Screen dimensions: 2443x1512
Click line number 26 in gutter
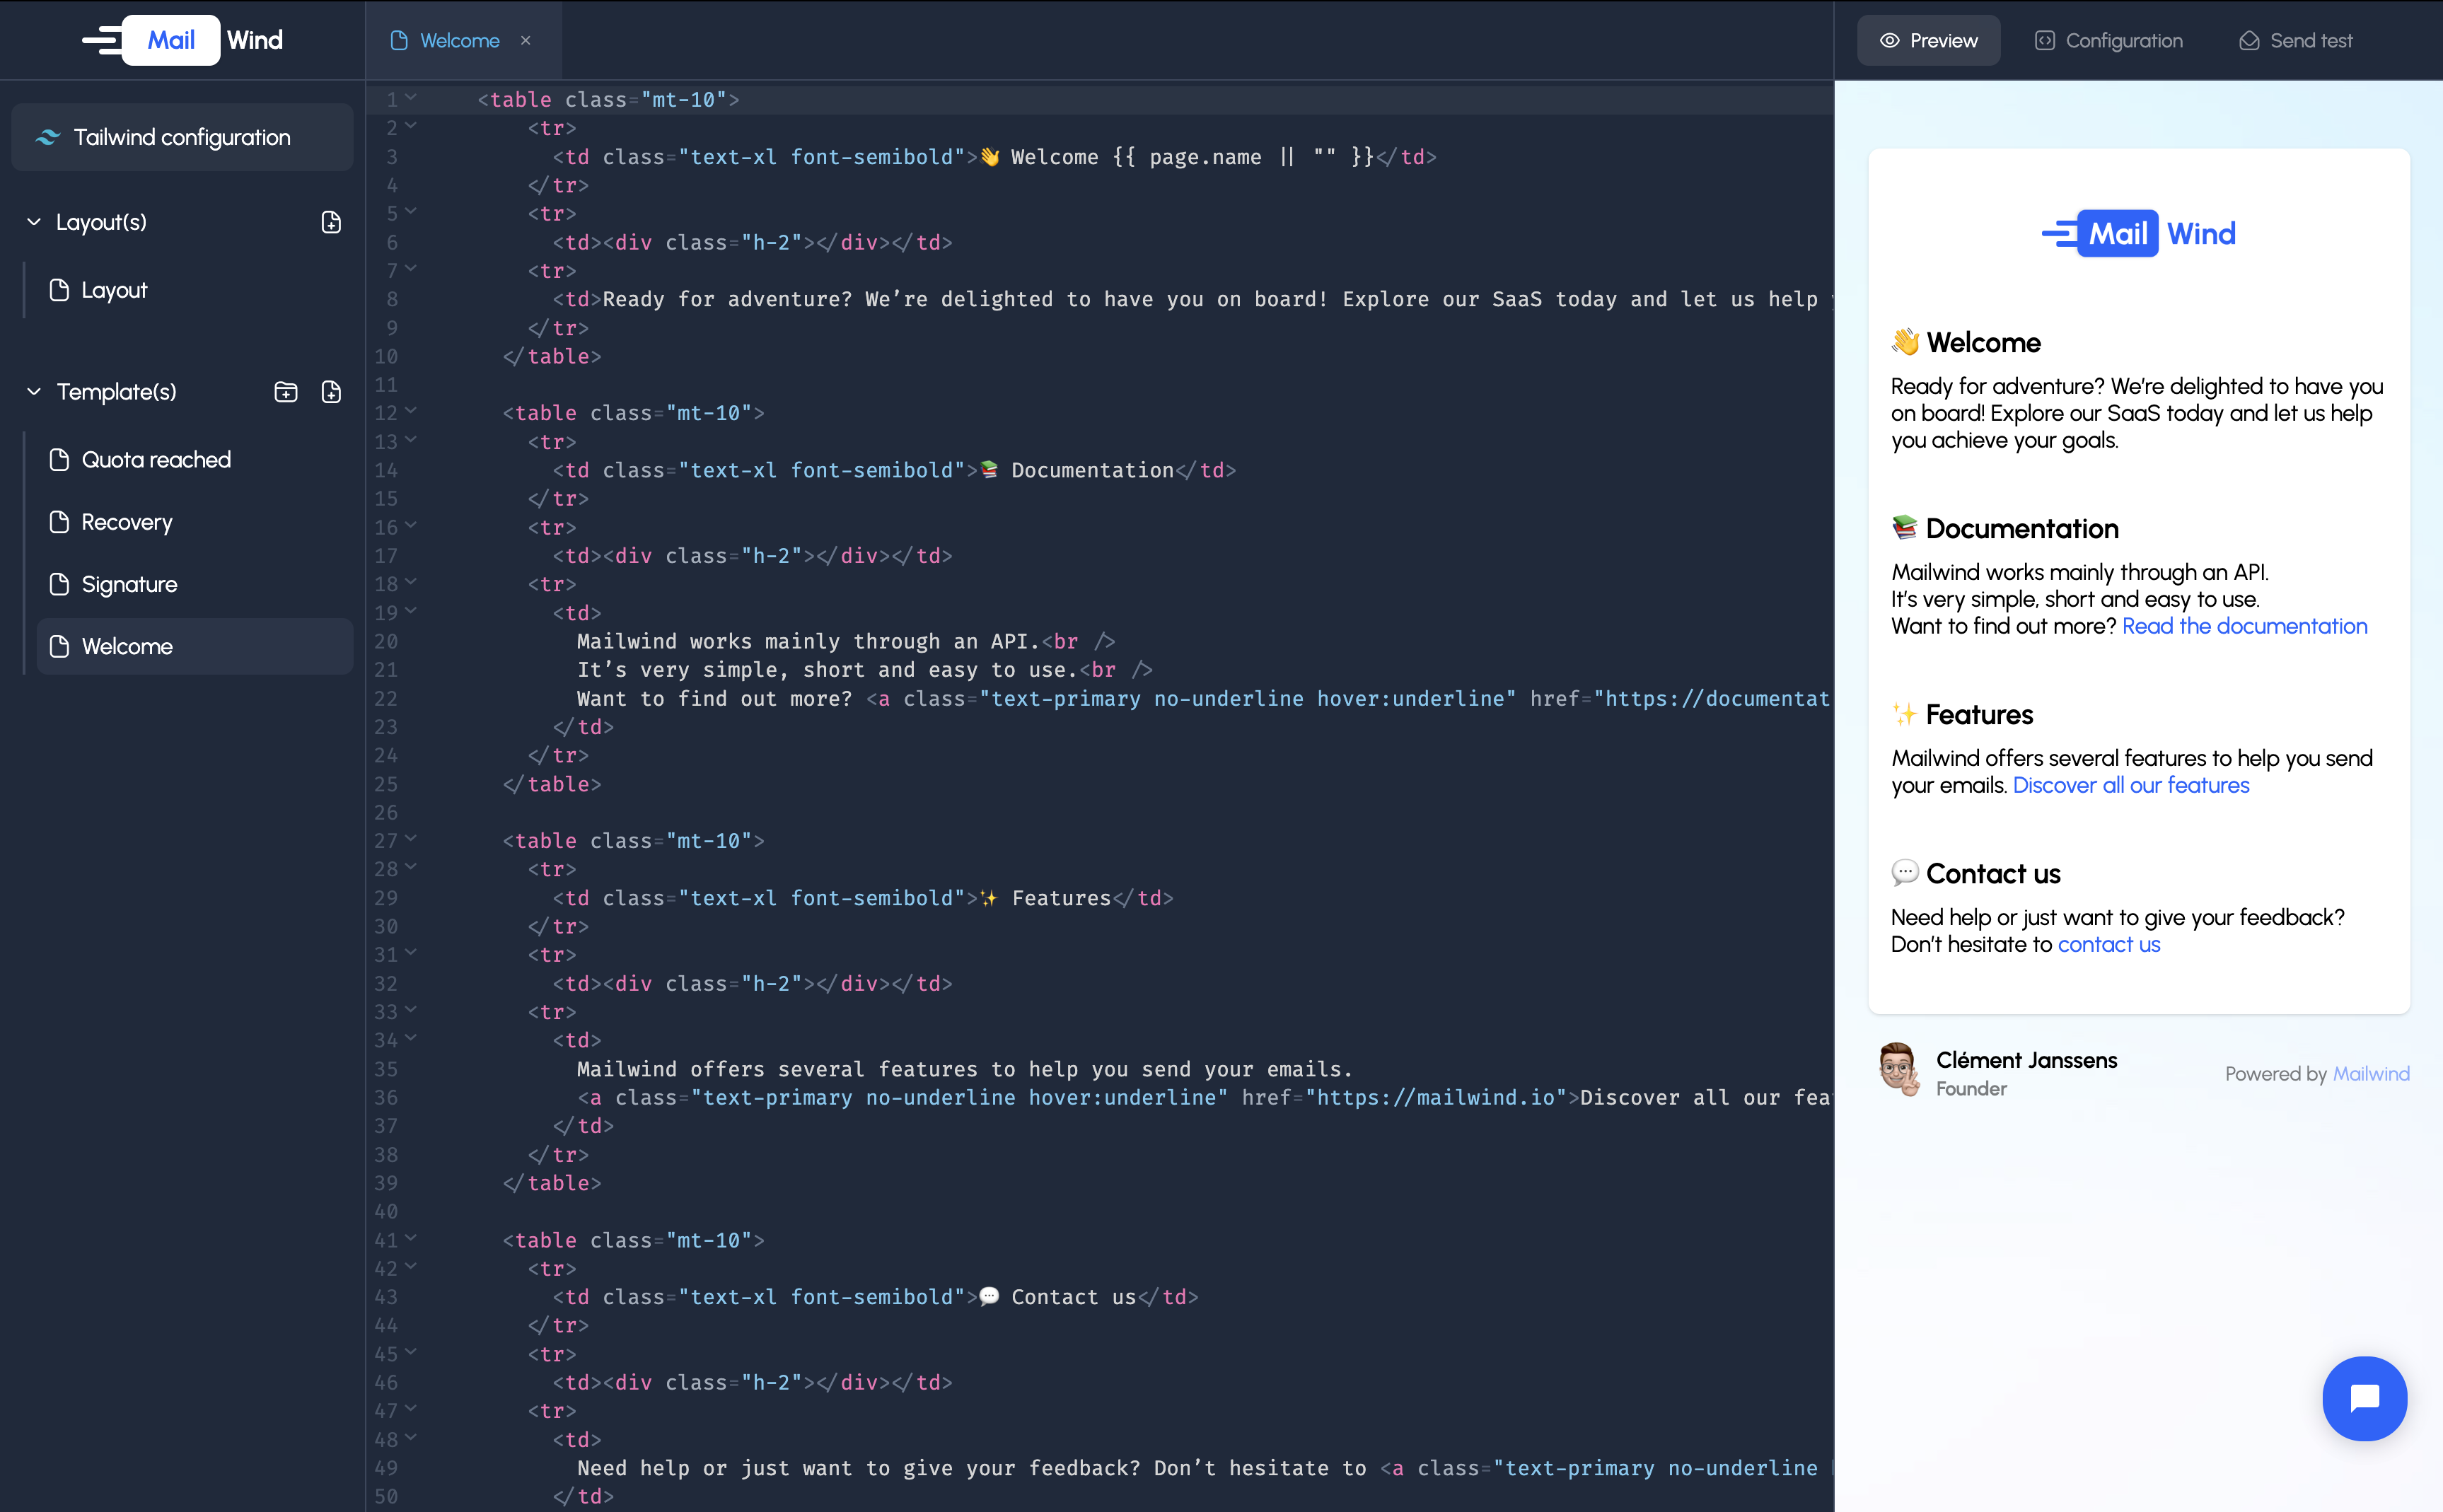pyautogui.click(x=386, y=812)
